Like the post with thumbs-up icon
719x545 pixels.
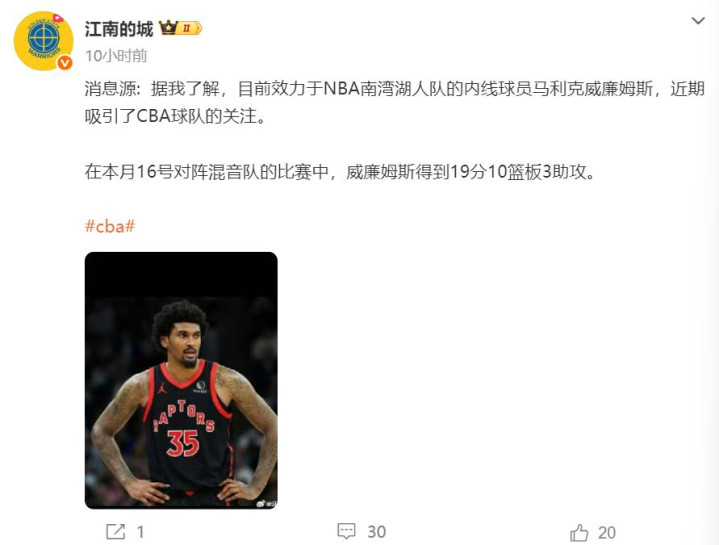[579, 533]
